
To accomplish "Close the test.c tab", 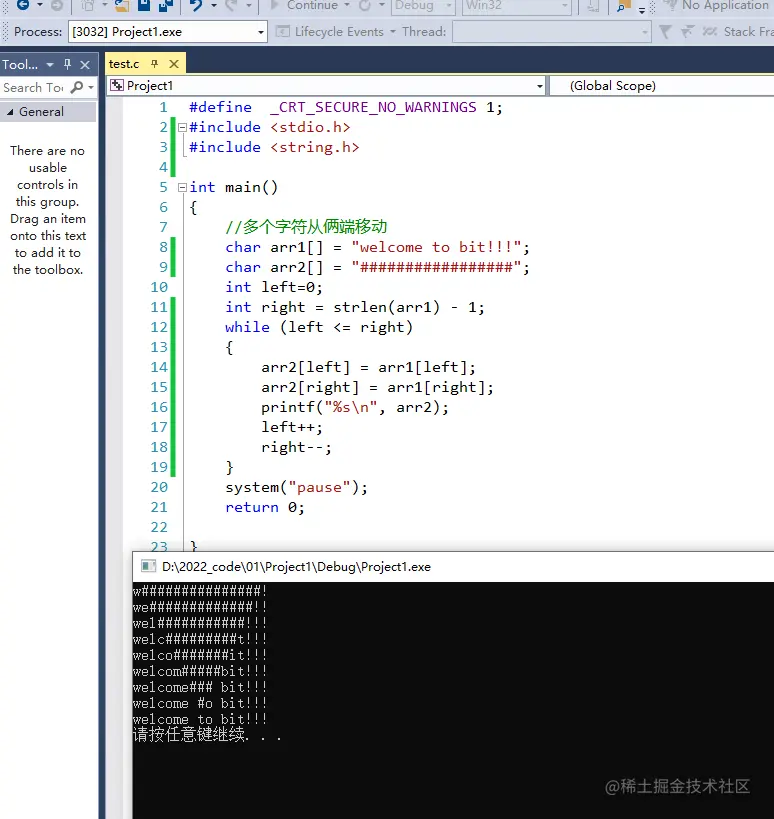I will coord(174,64).
